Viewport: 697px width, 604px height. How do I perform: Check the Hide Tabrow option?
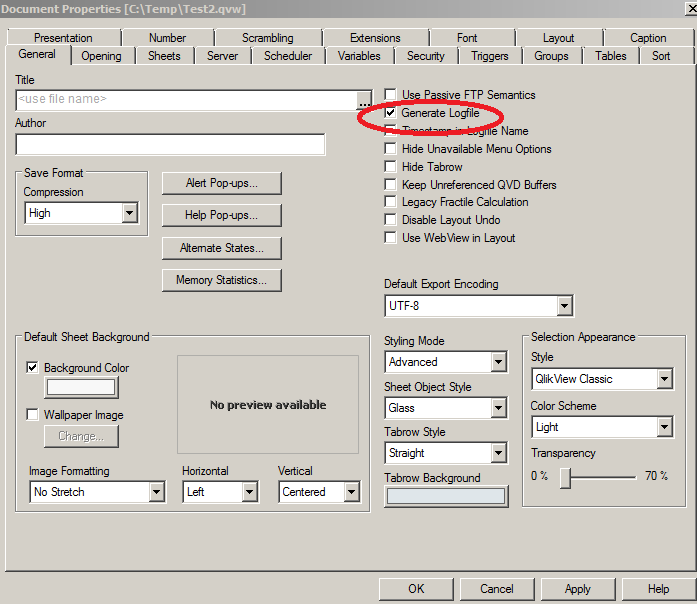point(390,167)
